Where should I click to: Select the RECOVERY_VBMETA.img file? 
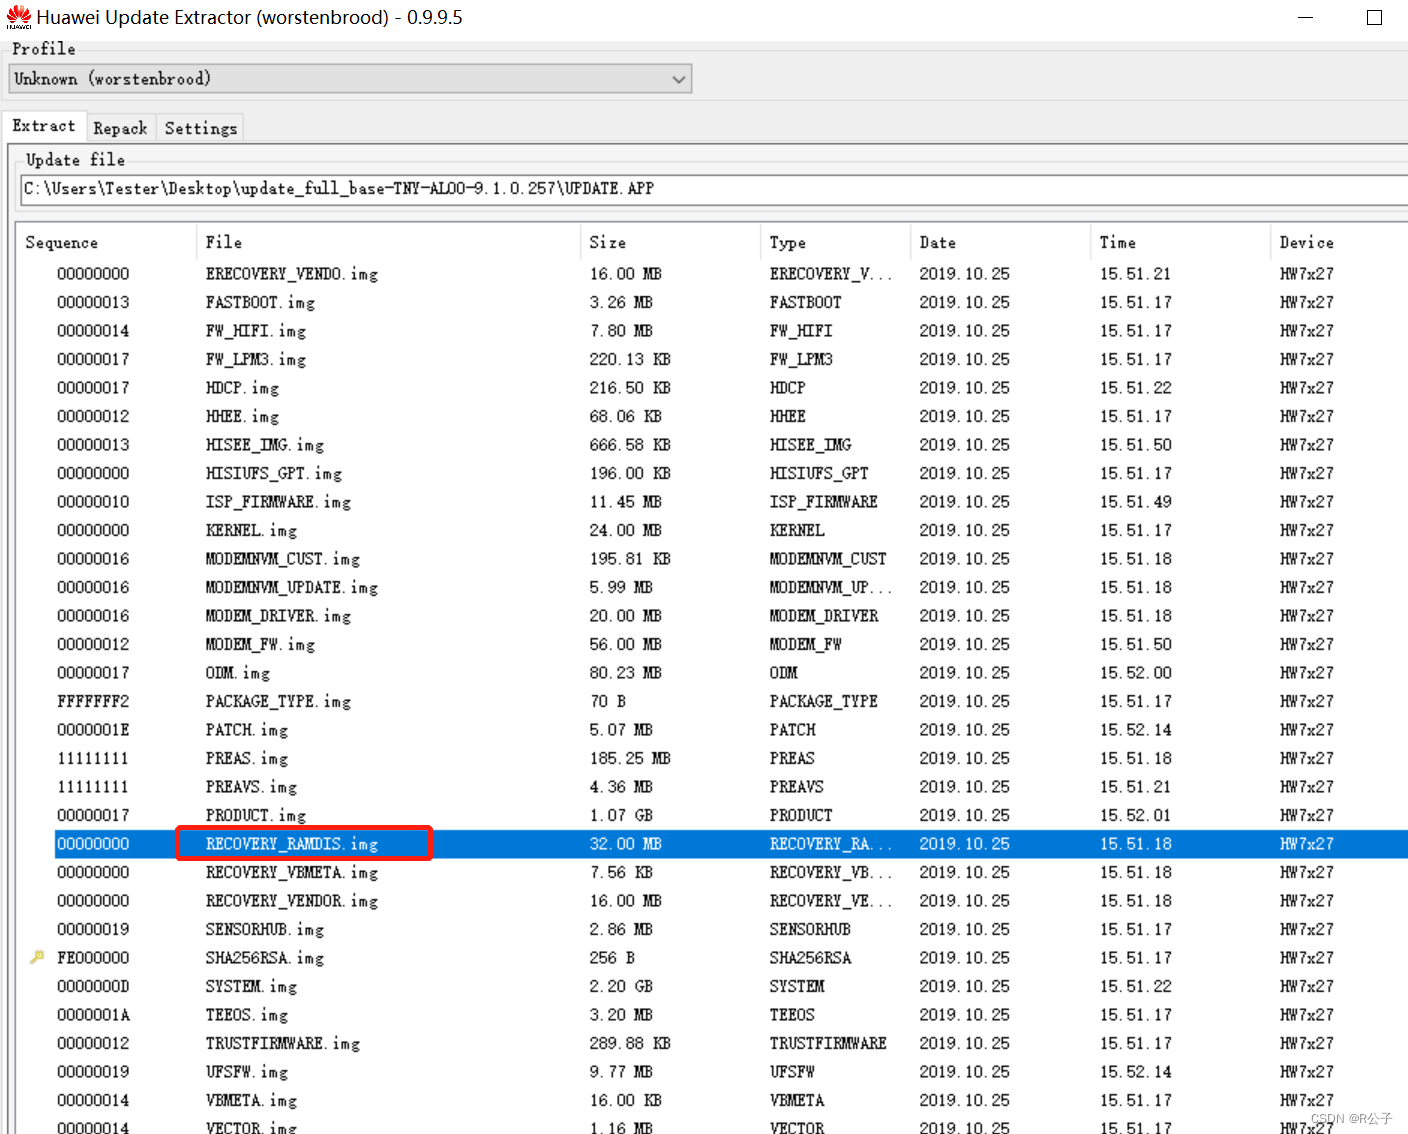click(x=291, y=872)
